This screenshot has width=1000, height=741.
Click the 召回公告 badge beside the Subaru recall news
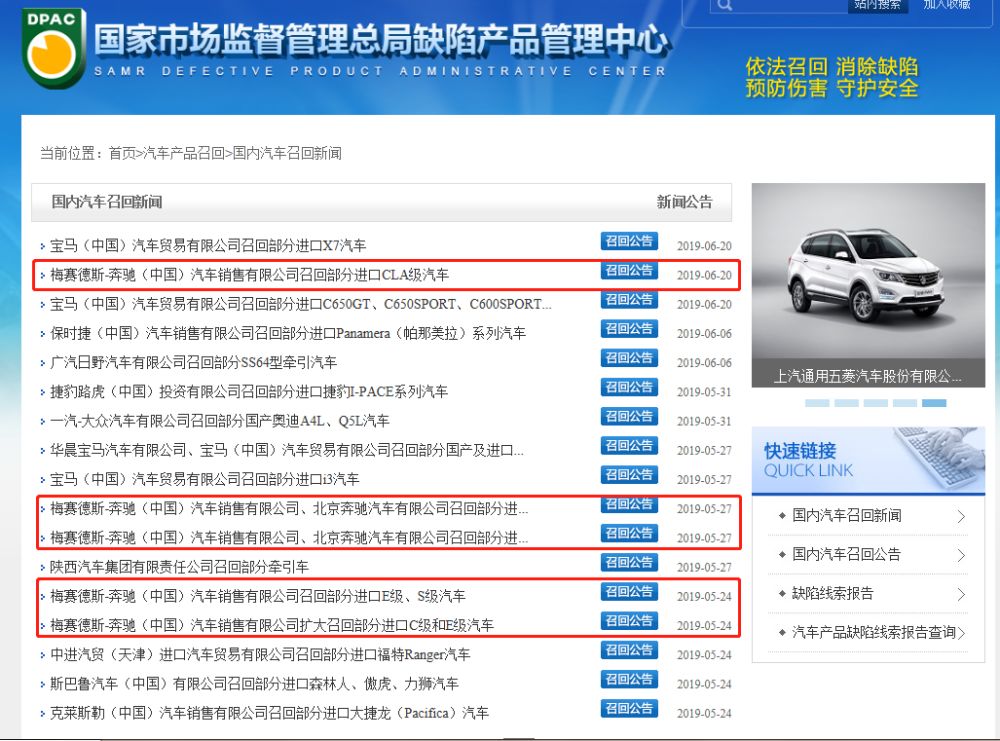(629, 679)
